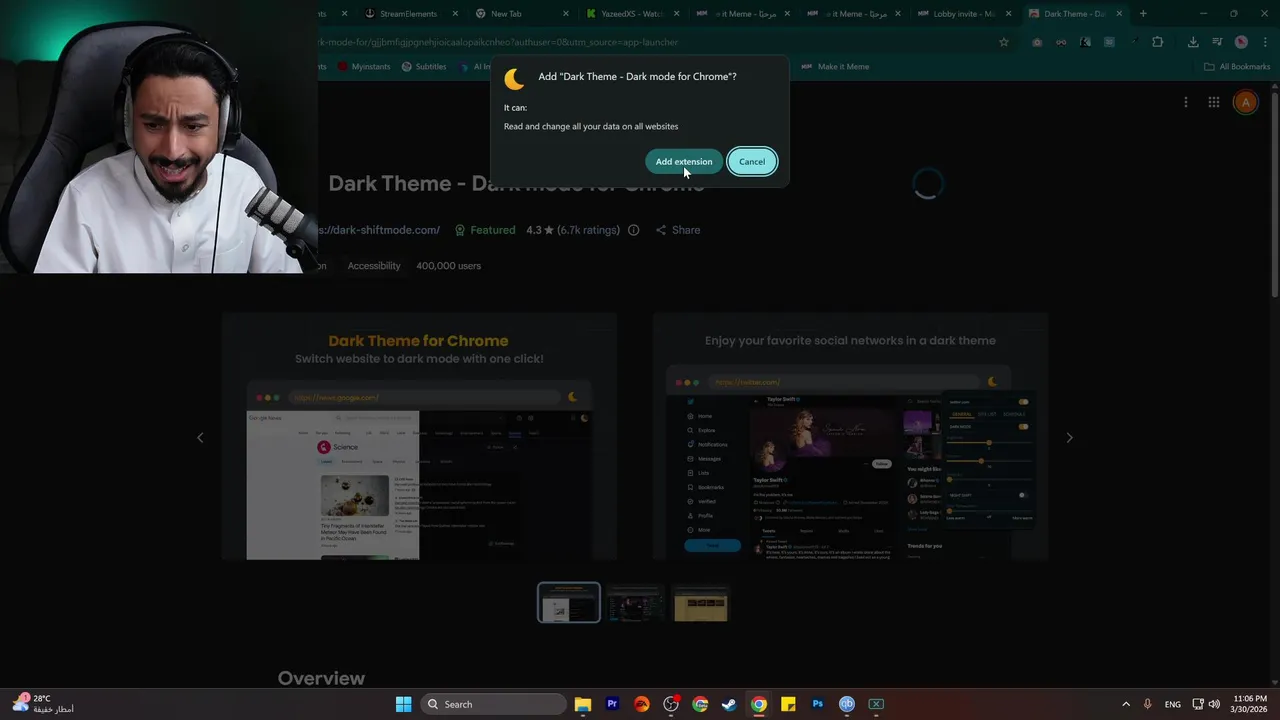Open qBittorrent from taskbar

[x=847, y=704]
